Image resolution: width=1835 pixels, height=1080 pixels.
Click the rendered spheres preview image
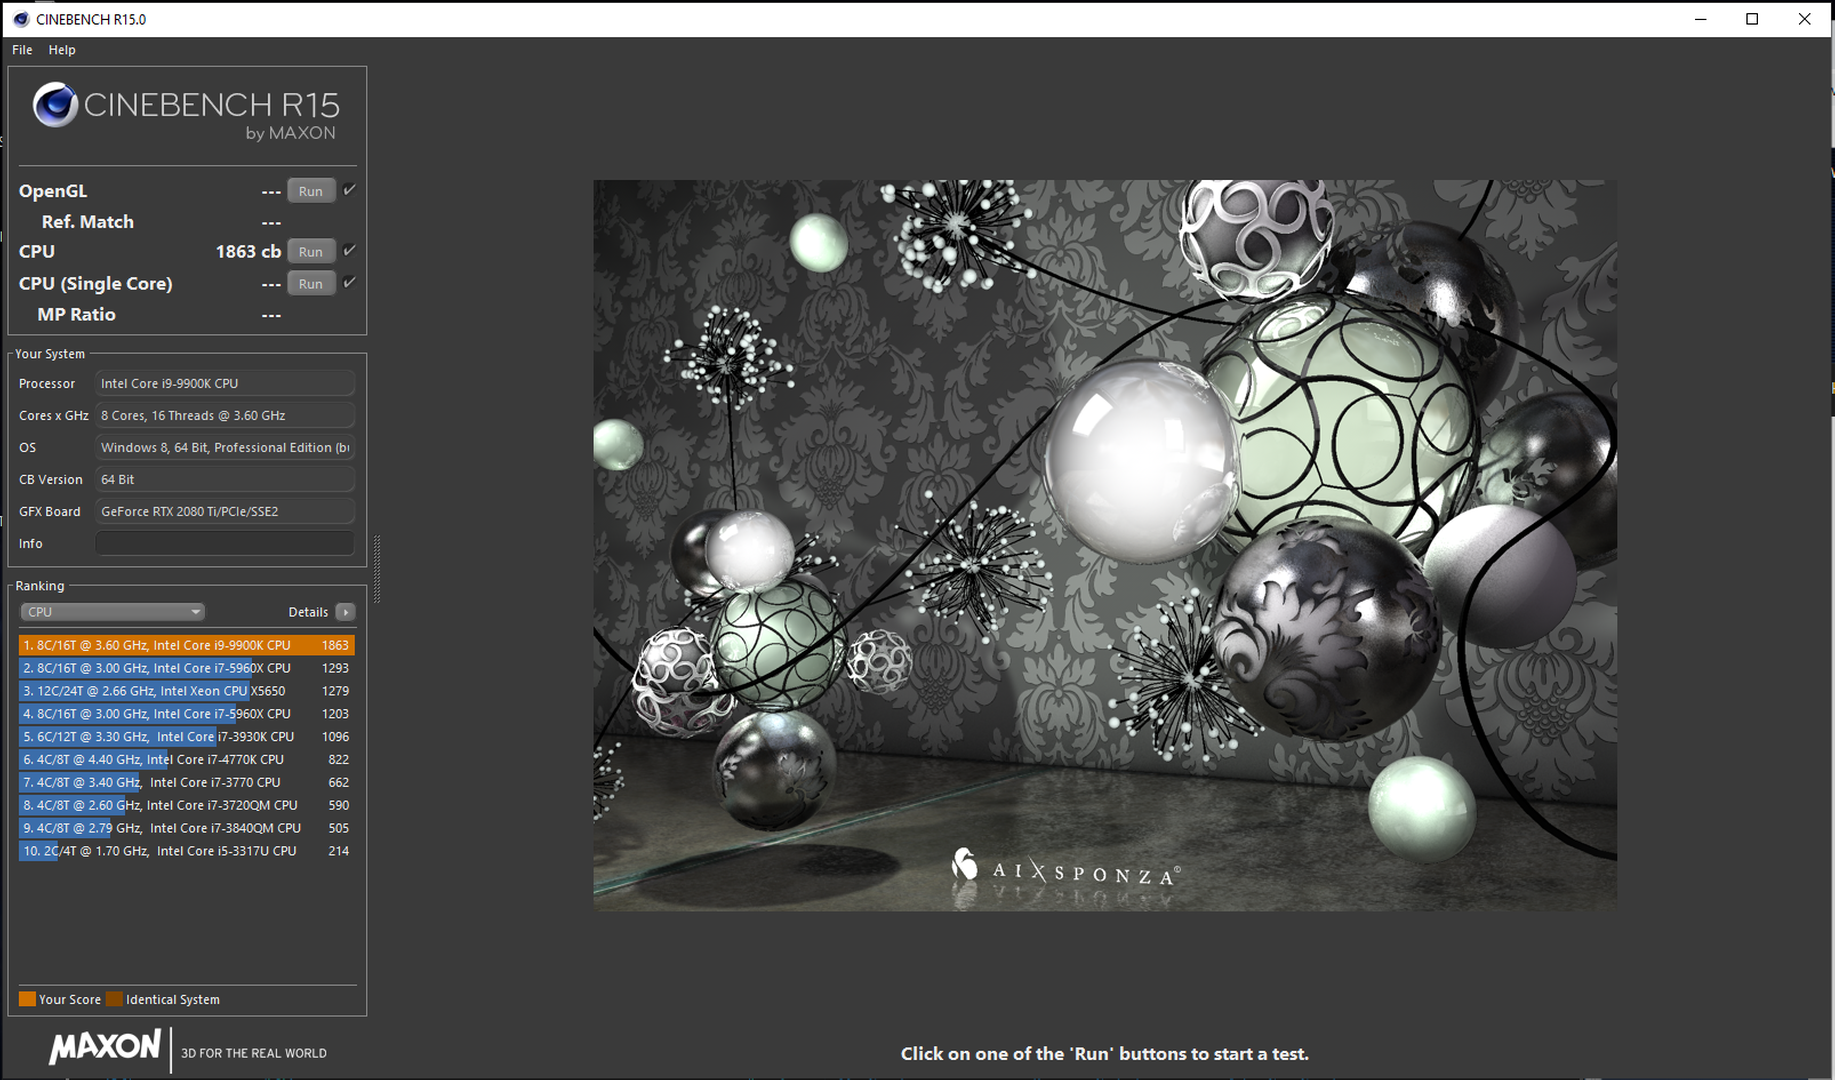(1105, 545)
